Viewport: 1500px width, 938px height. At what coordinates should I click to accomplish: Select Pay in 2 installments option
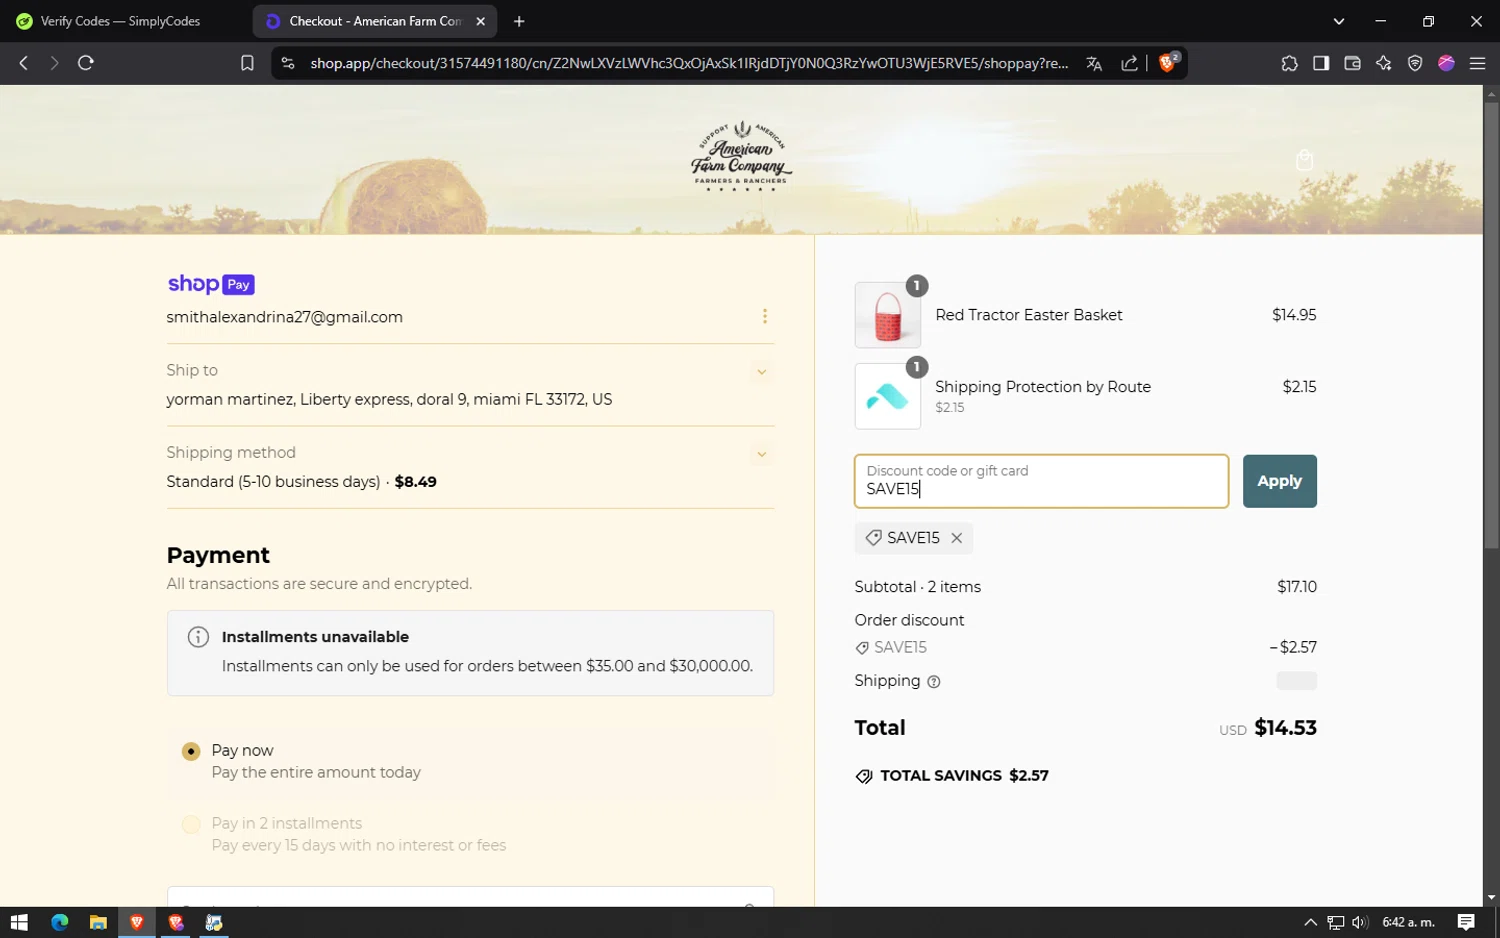pyautogui.click(x=191, y=824)
